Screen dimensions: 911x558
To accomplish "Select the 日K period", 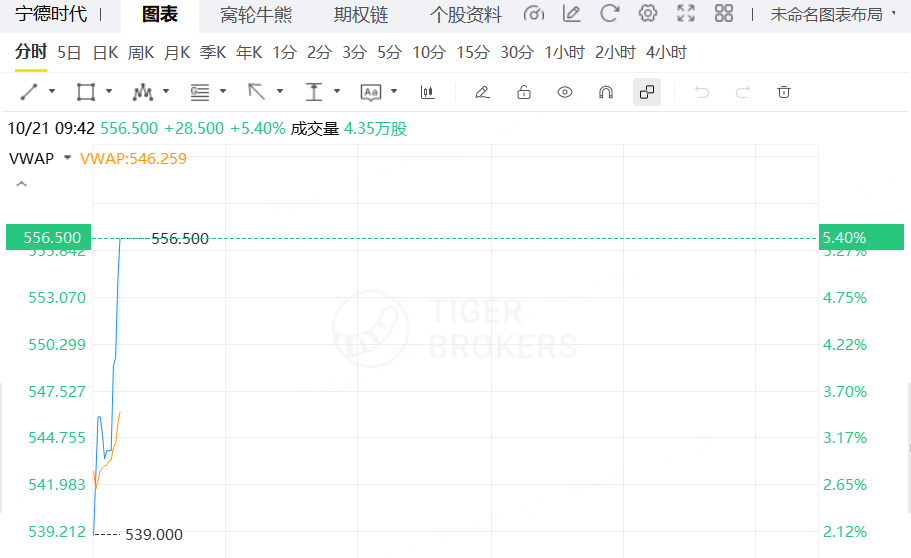I will coord(105,53).
